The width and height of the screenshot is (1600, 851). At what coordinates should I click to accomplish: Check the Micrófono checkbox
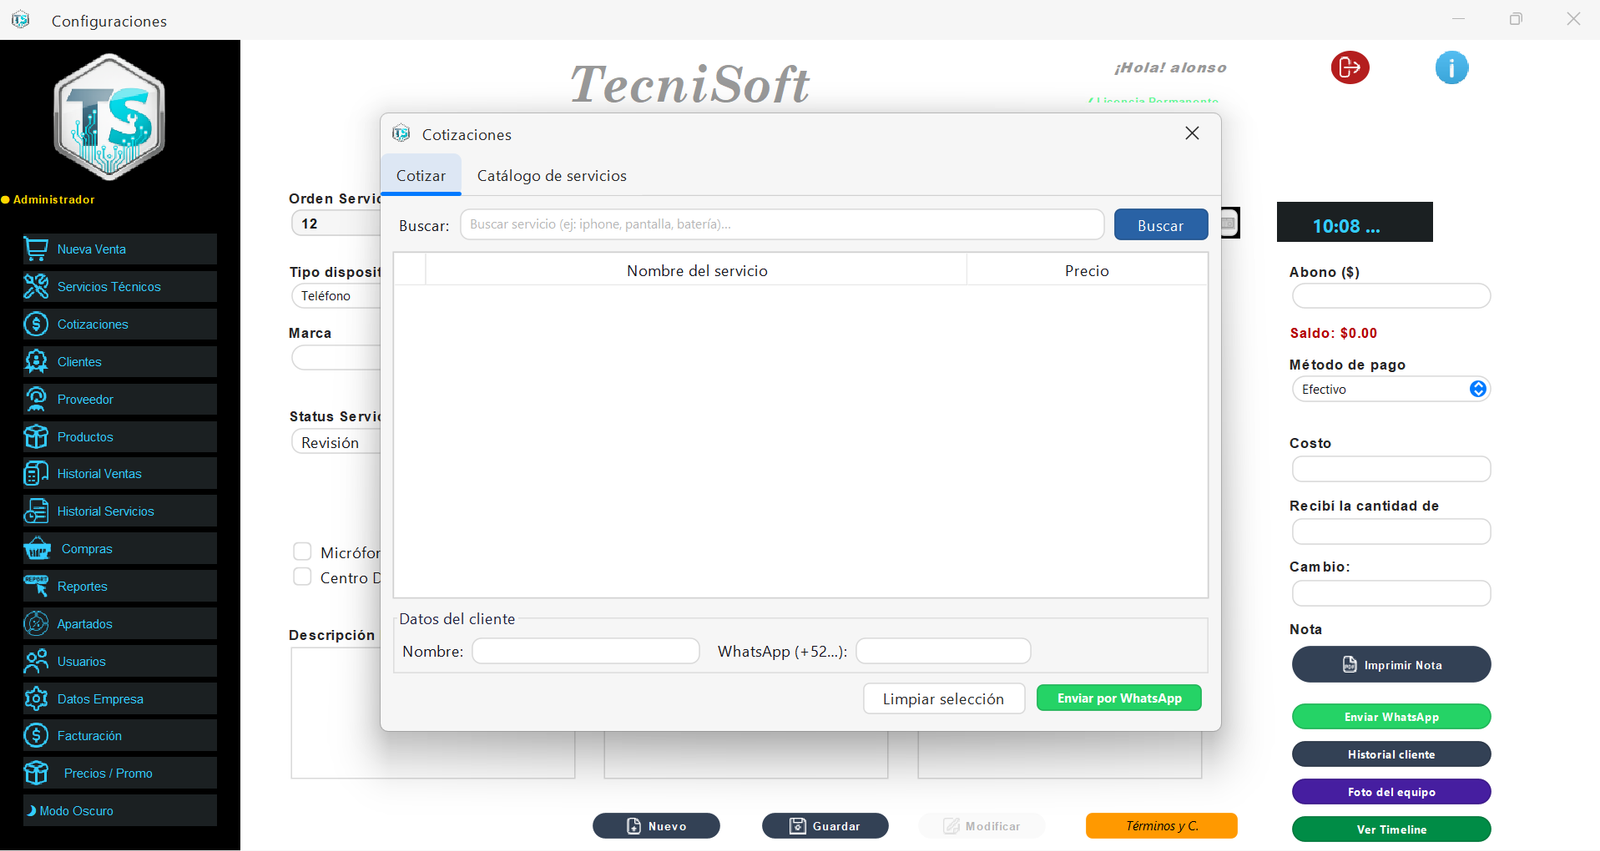pyautogui.click(x=302, y=552)
